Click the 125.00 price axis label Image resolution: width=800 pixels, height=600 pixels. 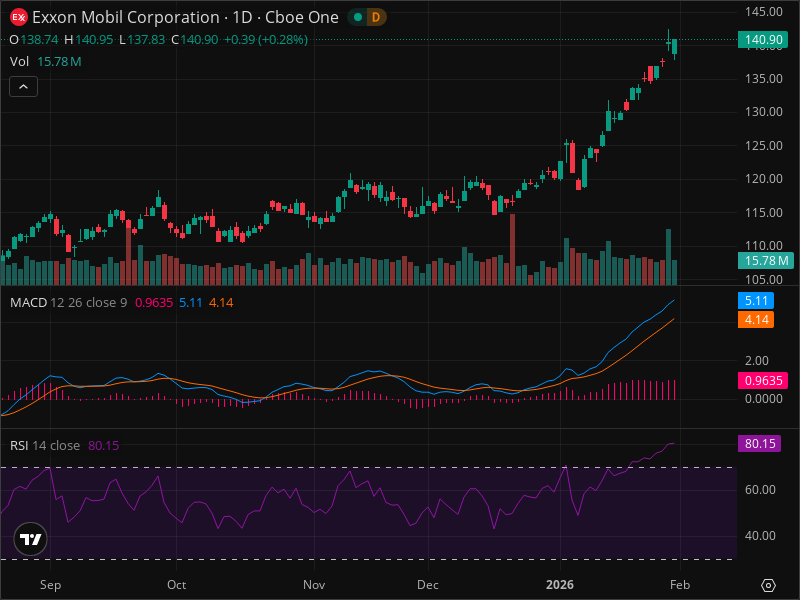(x=763, y=145)
